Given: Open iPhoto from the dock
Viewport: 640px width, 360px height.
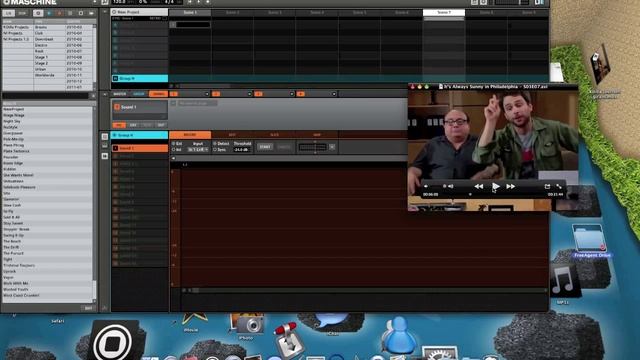Looking at the screenshot, I should (x=247, y=325).
